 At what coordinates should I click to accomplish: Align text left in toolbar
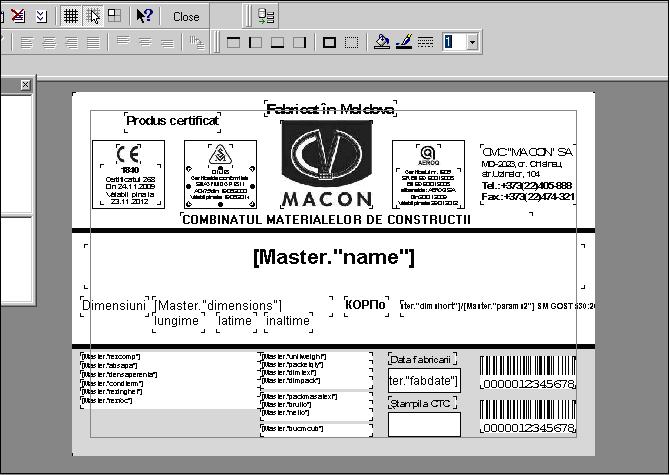click(x=26, y=42)
